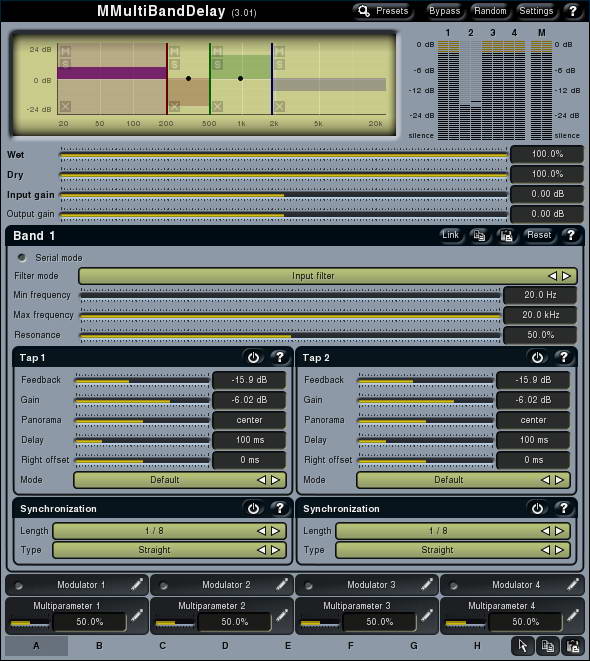590x661 pixels.
Task: Switch to preset slot H
Action: pos(477,646)
